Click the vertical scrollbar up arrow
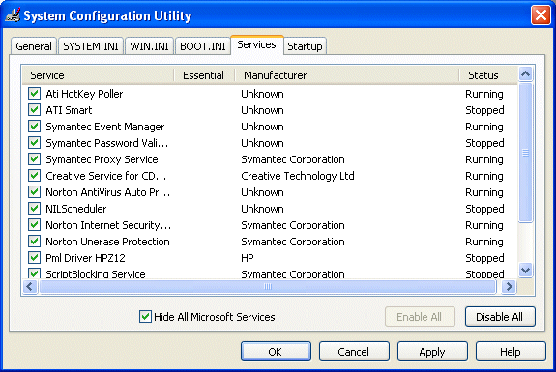 click(x=525, y=74)
